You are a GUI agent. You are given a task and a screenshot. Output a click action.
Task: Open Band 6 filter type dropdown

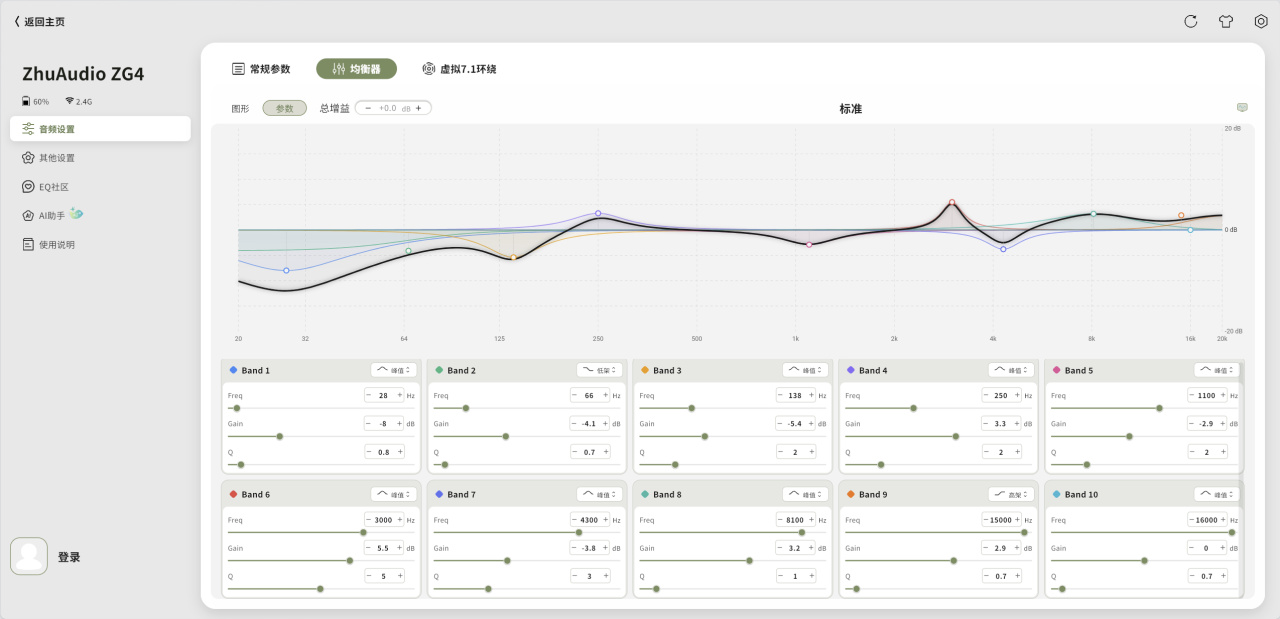394,494
